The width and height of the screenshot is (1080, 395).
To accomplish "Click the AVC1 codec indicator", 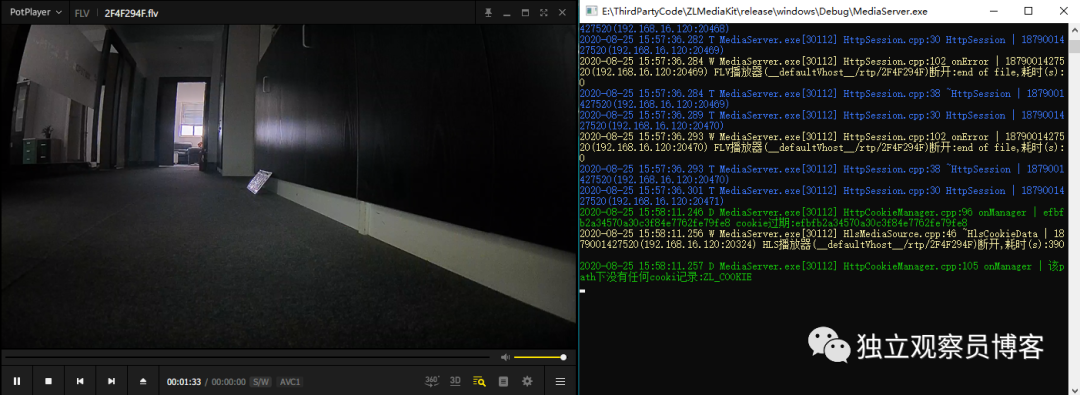I will [x=290, y=382].
